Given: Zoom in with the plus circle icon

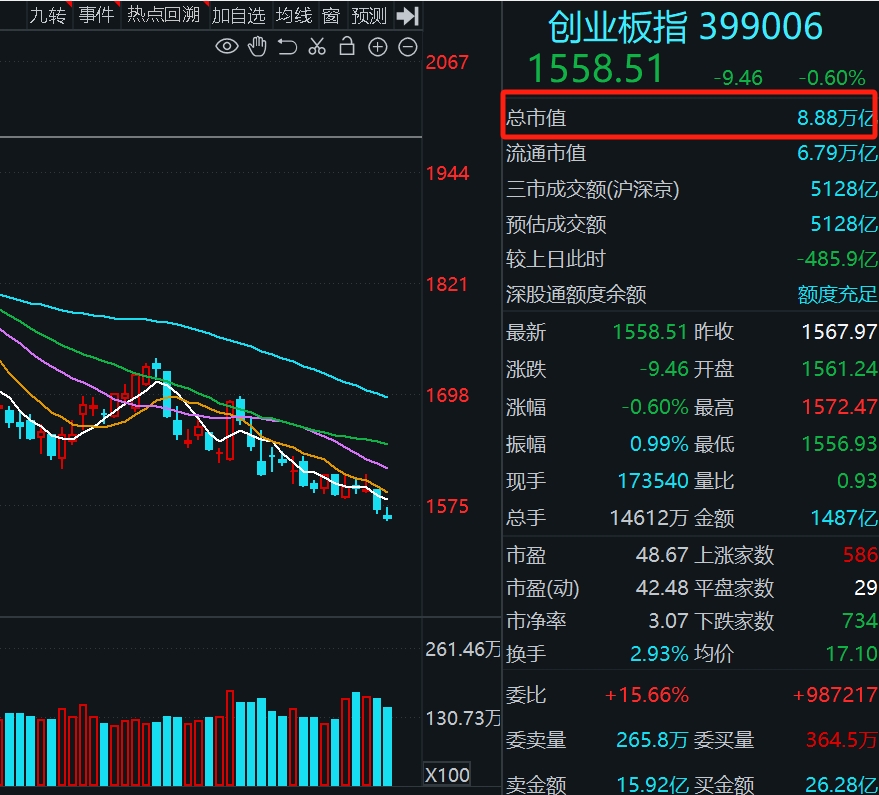Looking at the screenshot, I should [x=377, y=46].
